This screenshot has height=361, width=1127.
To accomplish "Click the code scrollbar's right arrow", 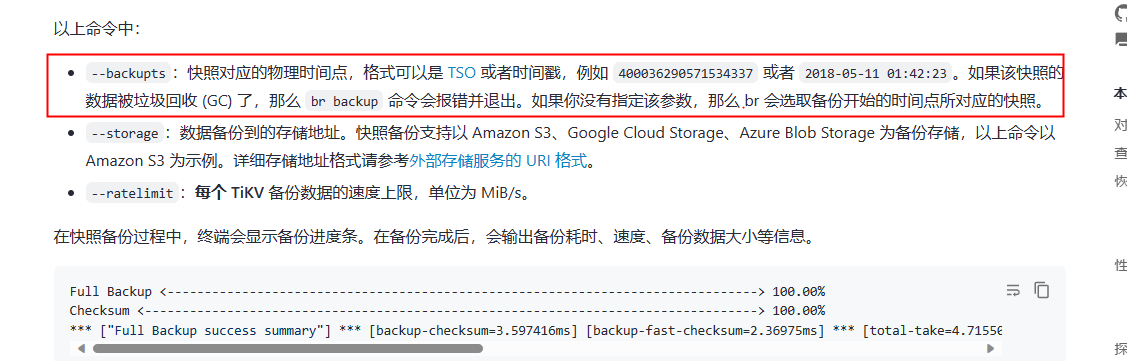I will point(990,348).
